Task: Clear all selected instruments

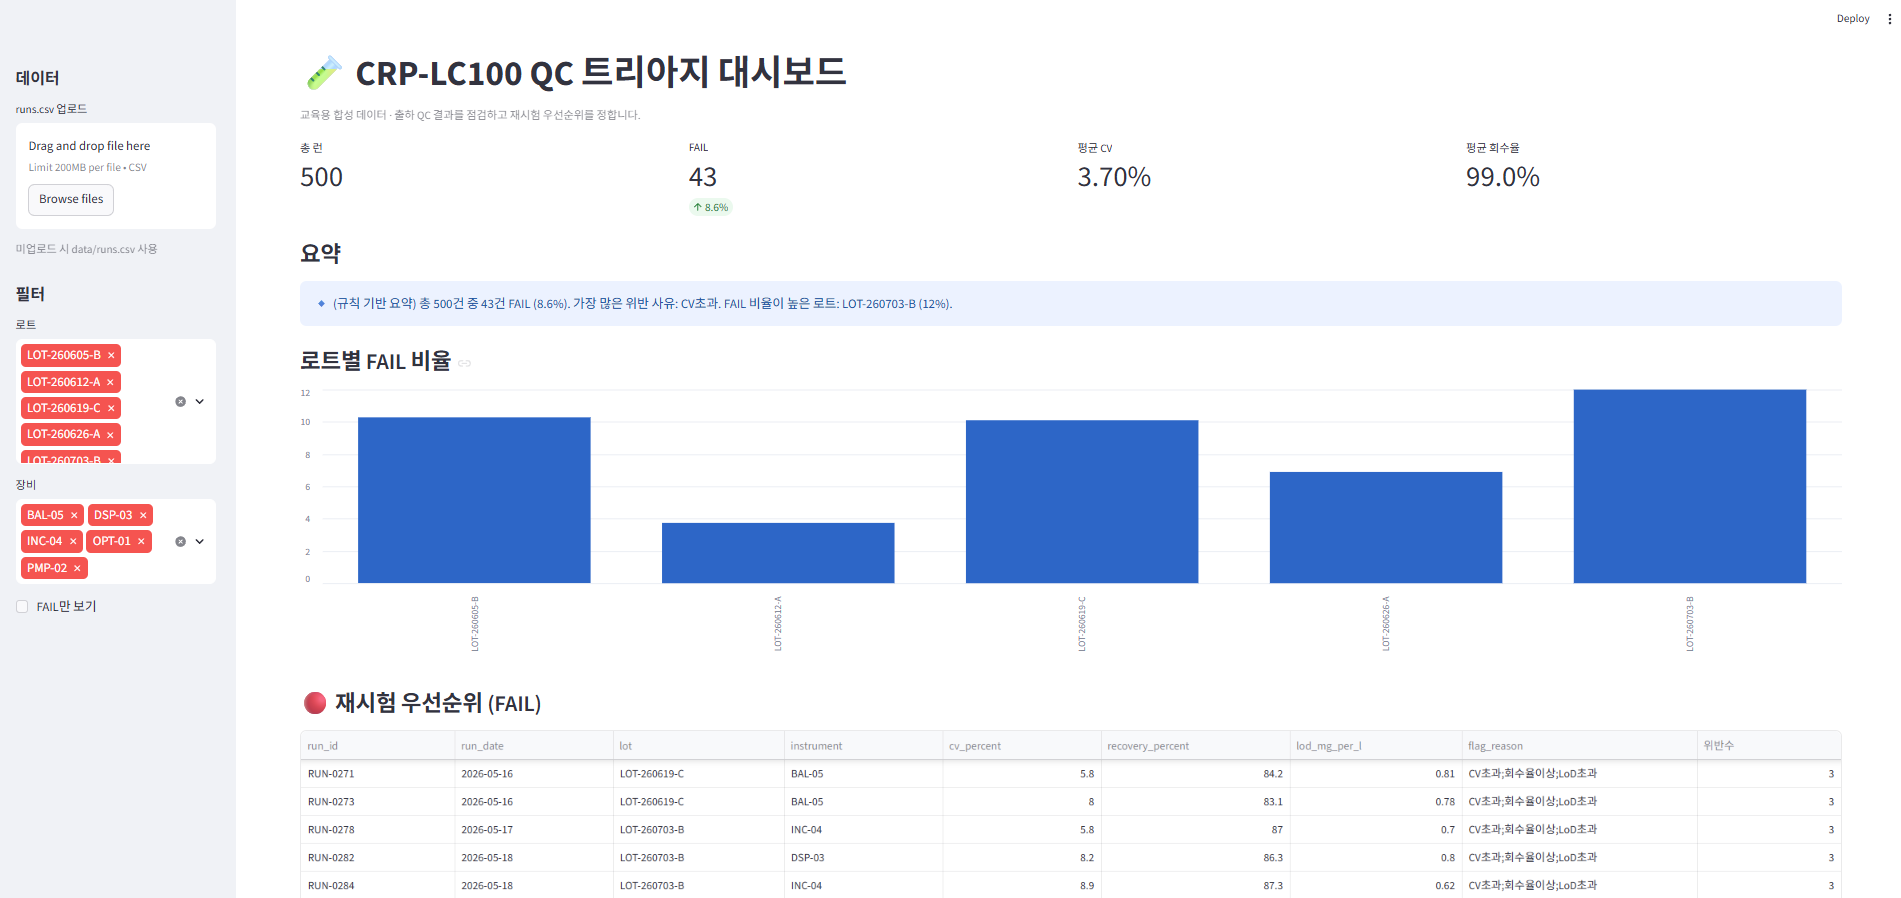Action: (x=180, y=541)
